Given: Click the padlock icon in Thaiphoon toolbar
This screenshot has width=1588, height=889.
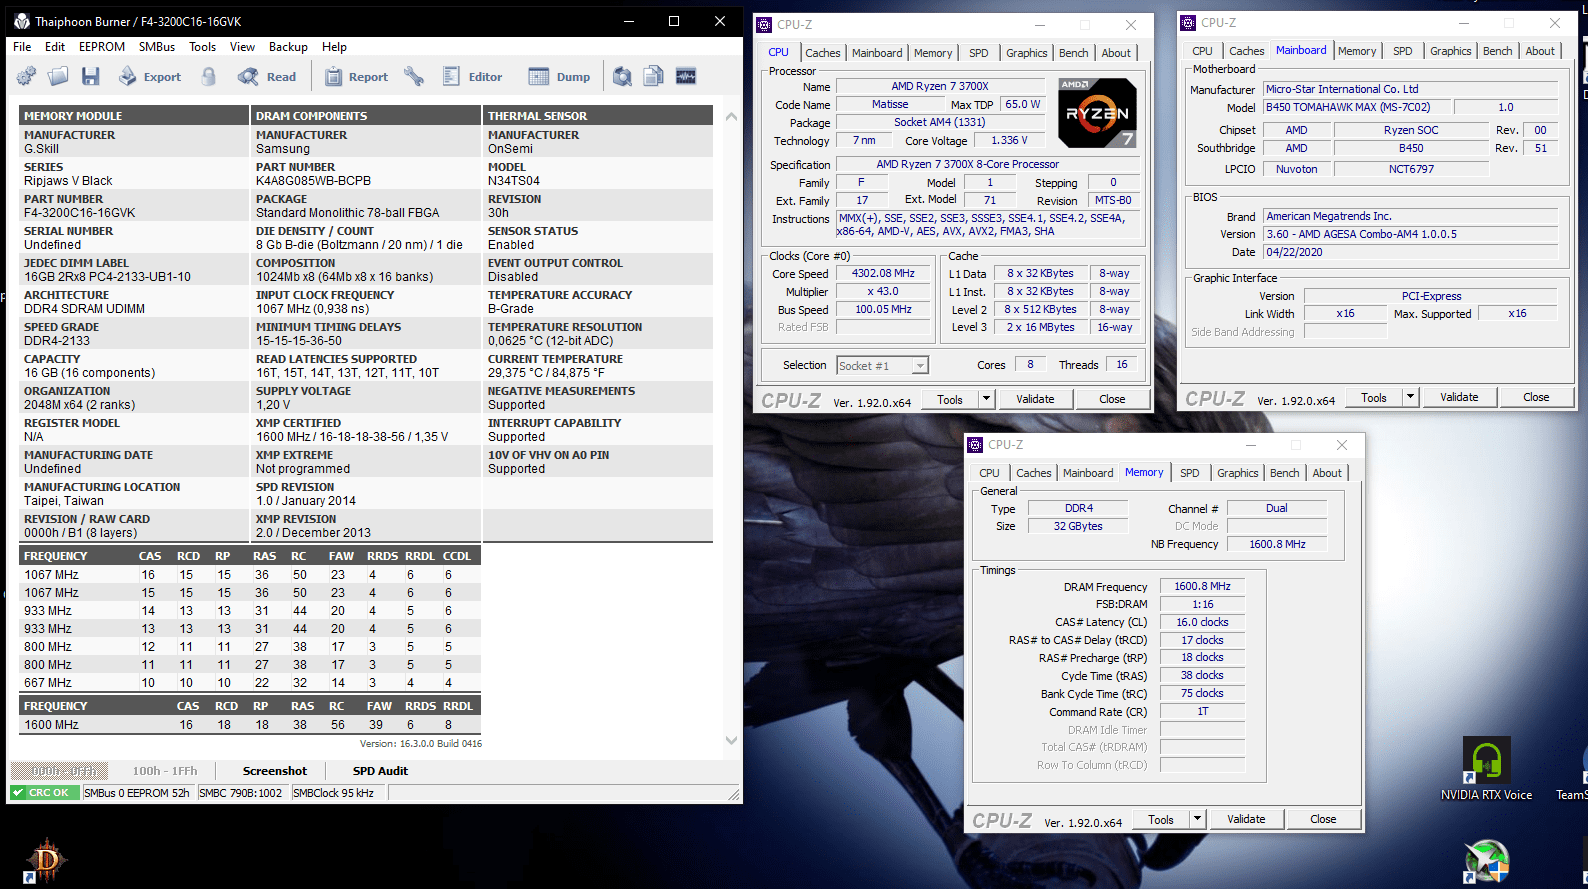Looking at the screenshot, I should point(209,76).
